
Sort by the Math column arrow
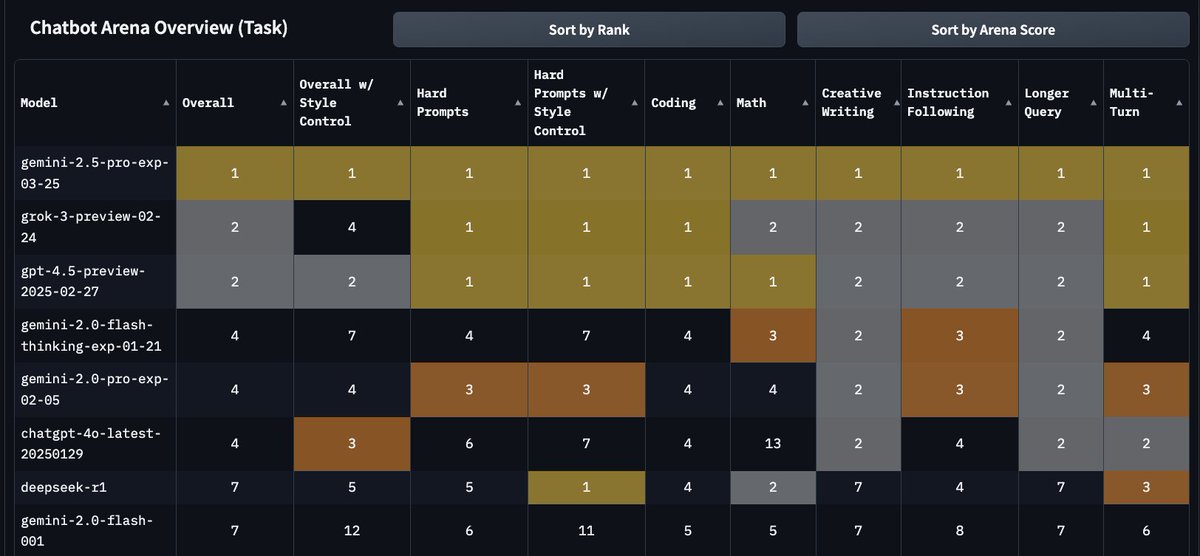805,103
